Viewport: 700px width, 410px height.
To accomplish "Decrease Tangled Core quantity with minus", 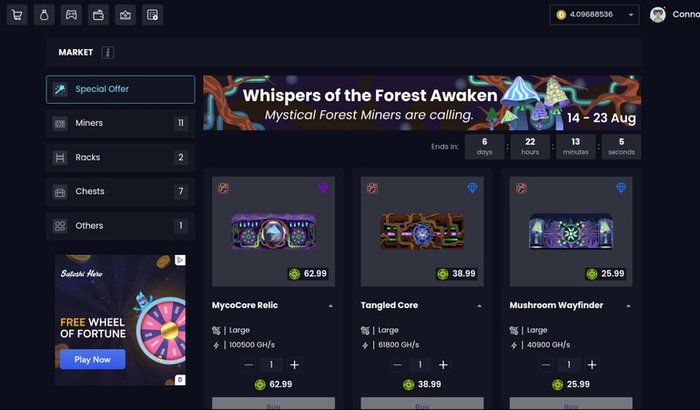I will 397,365.
